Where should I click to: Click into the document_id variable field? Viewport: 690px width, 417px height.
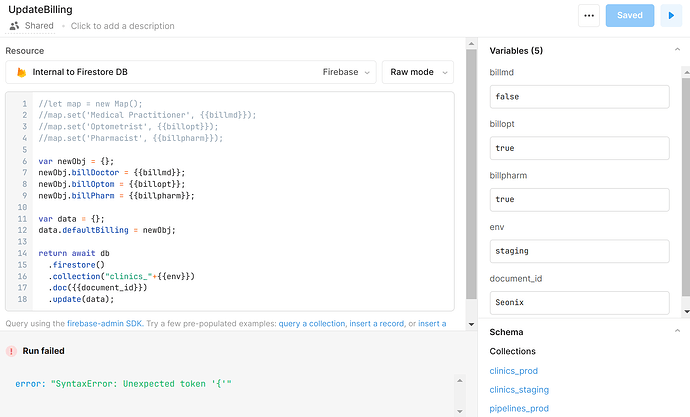[x=580, y=303]
